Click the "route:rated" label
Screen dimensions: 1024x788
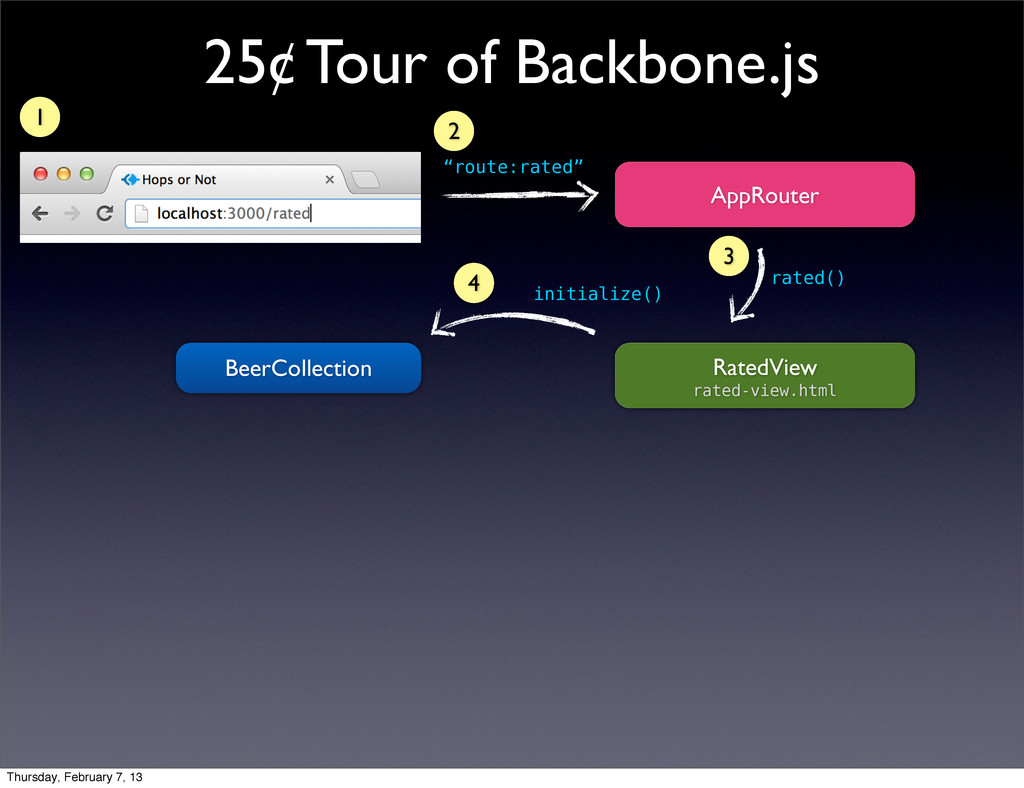point(513,167)
